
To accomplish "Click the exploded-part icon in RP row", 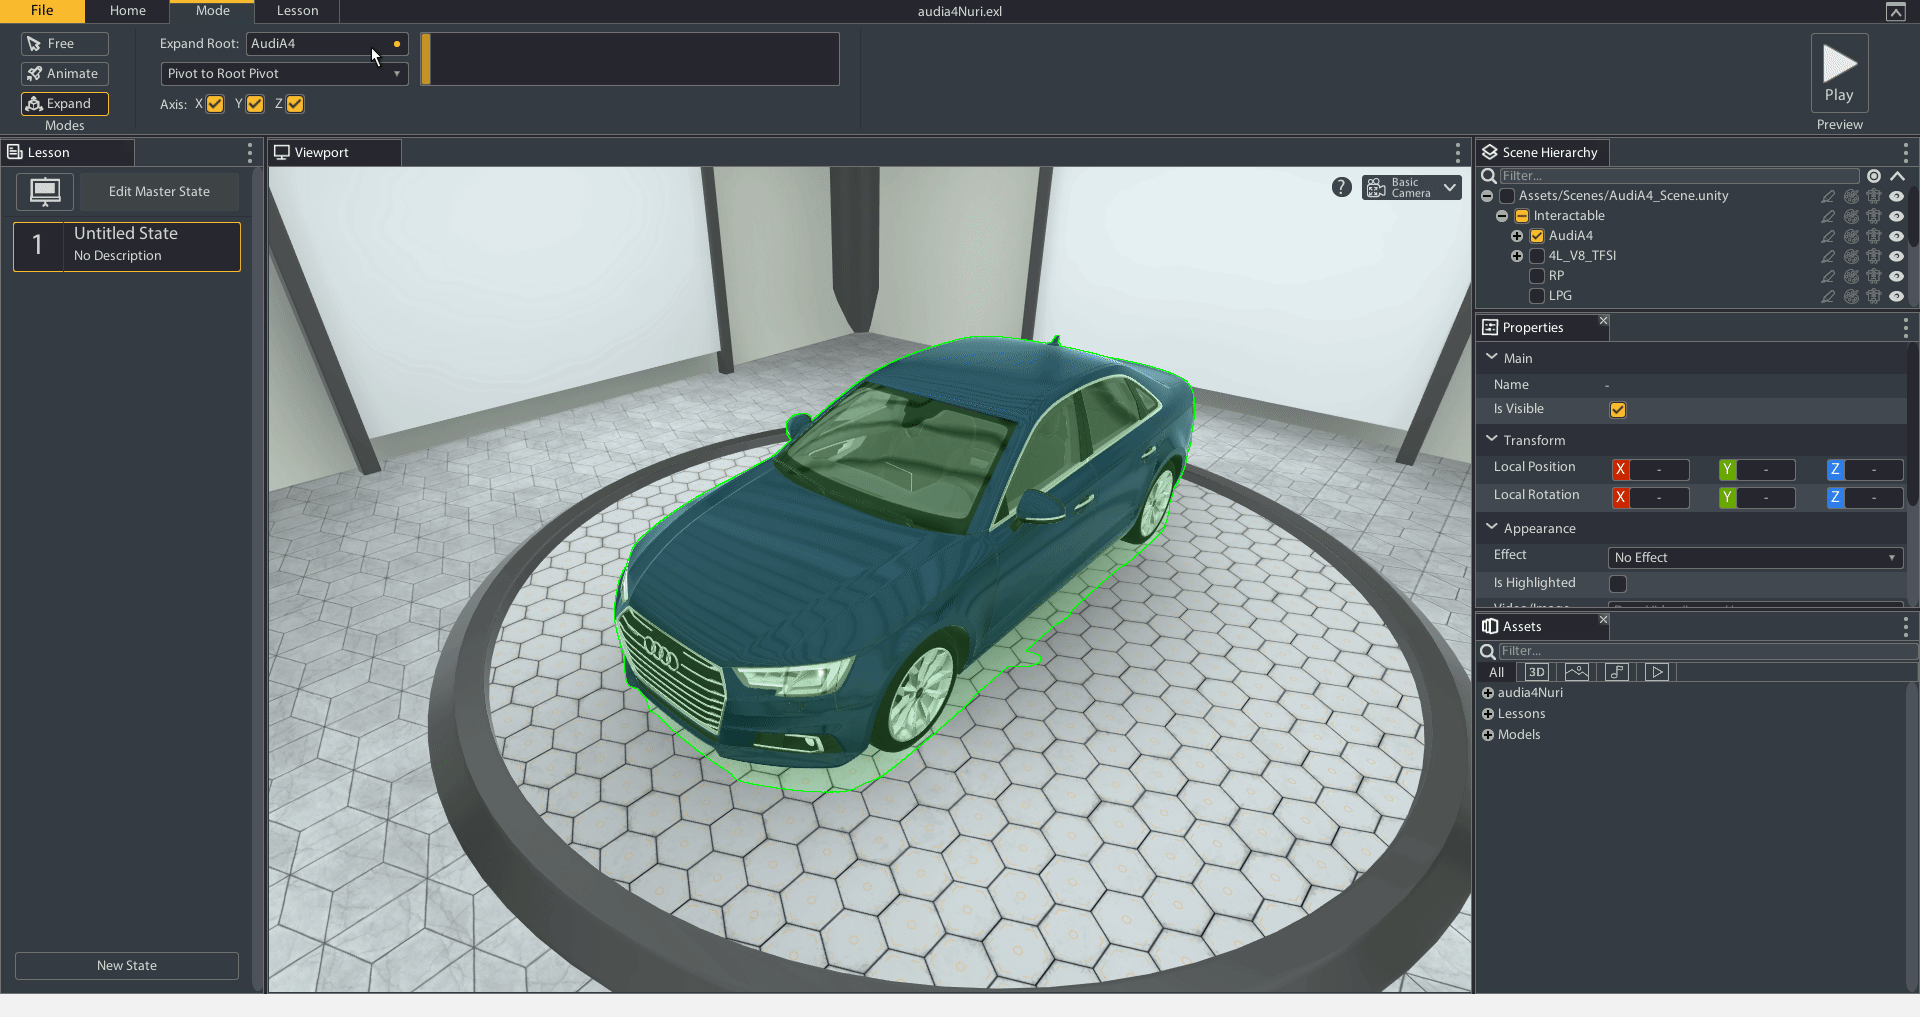I will pos(1874,276).
